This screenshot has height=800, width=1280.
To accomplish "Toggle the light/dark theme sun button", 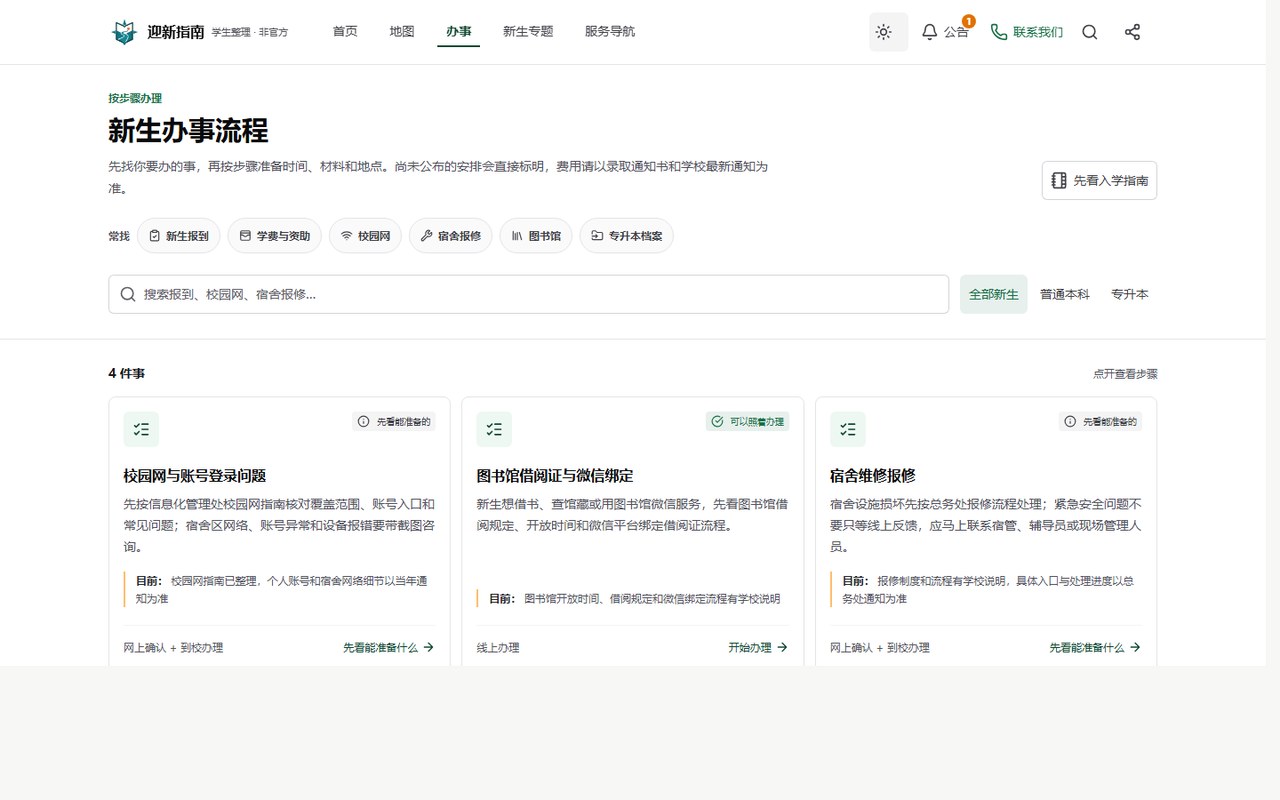I will [x=888, y=32].
